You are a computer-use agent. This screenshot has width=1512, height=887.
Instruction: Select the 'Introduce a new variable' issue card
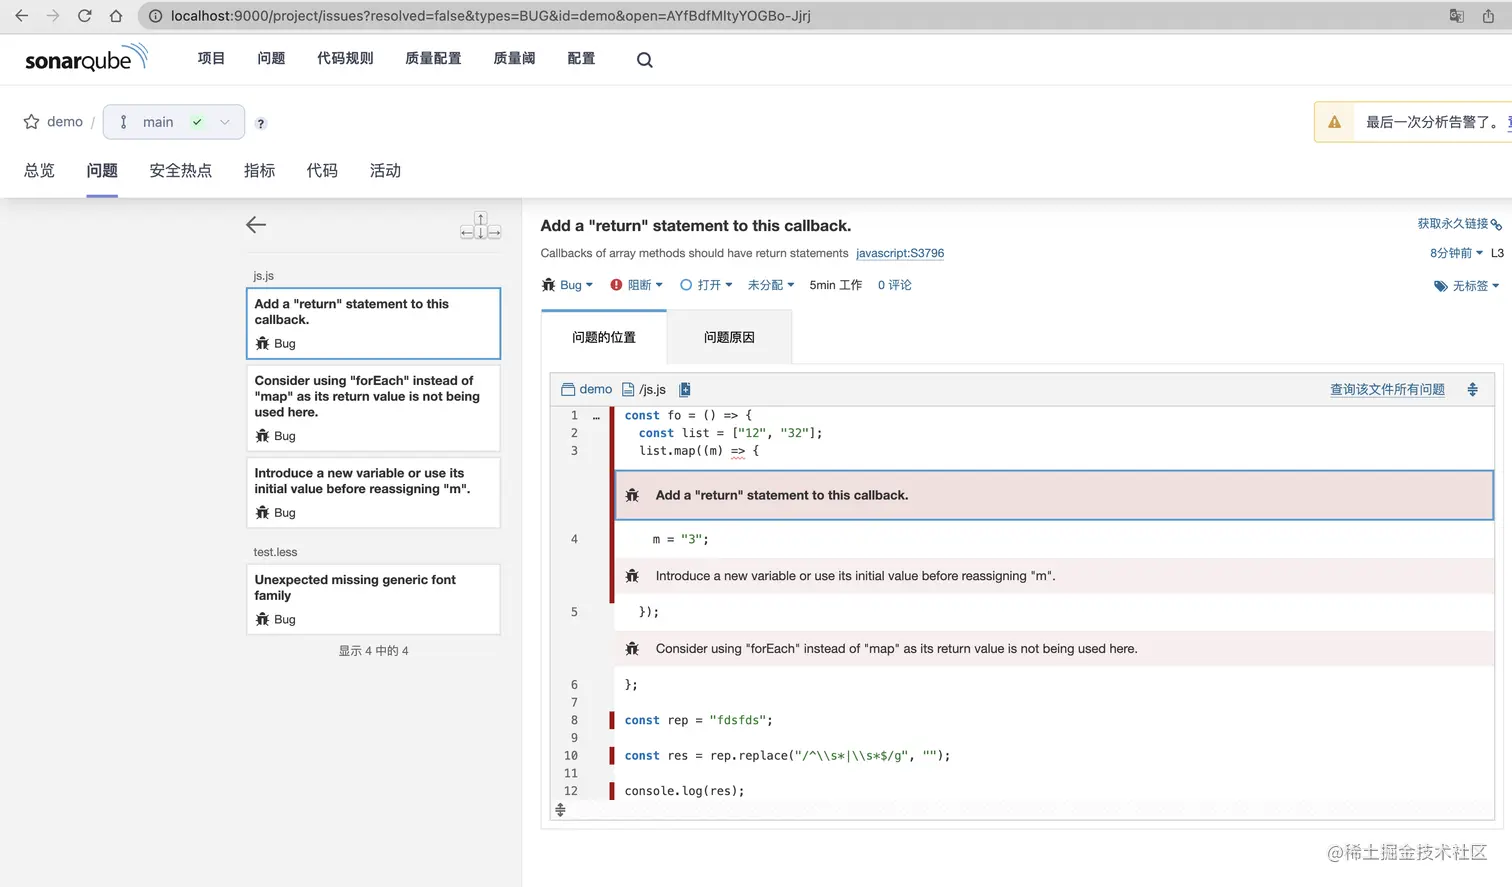[373, 493]
